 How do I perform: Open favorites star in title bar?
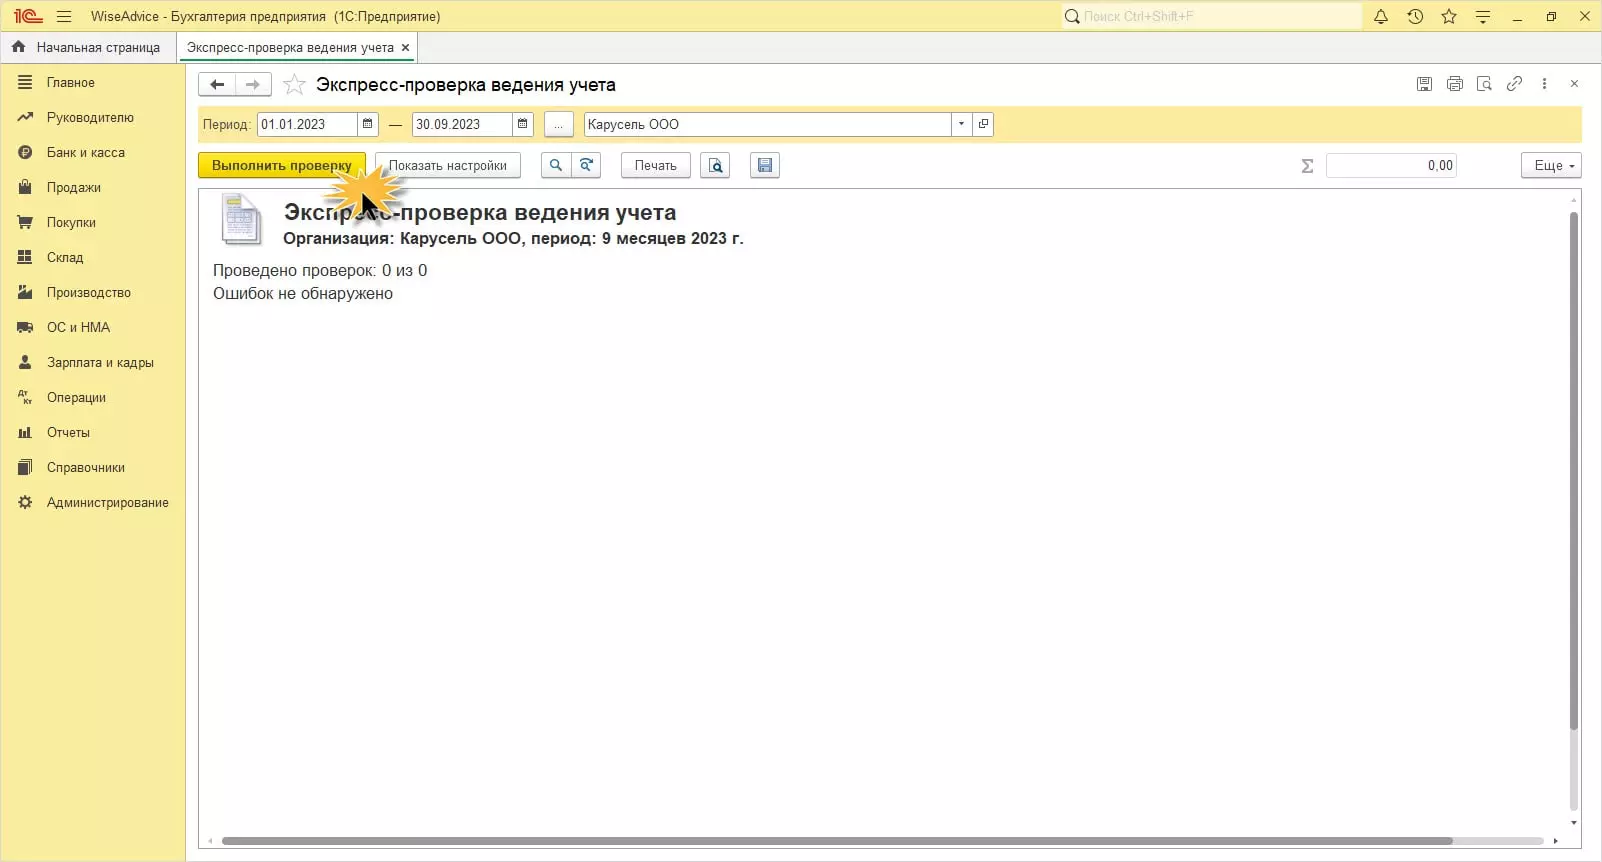click(x=1449, y=16)
